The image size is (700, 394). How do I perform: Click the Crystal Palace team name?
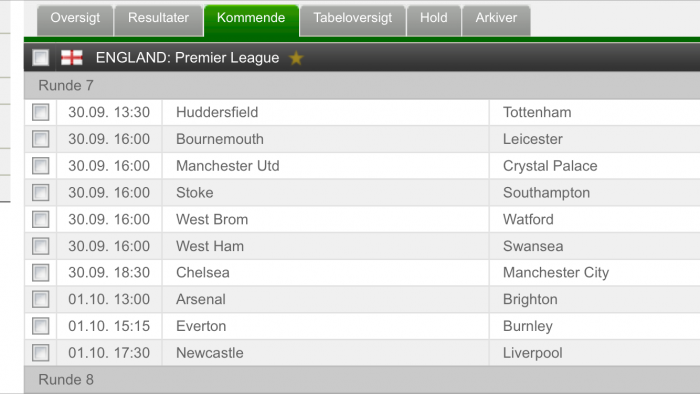click(x=550, y=166)
